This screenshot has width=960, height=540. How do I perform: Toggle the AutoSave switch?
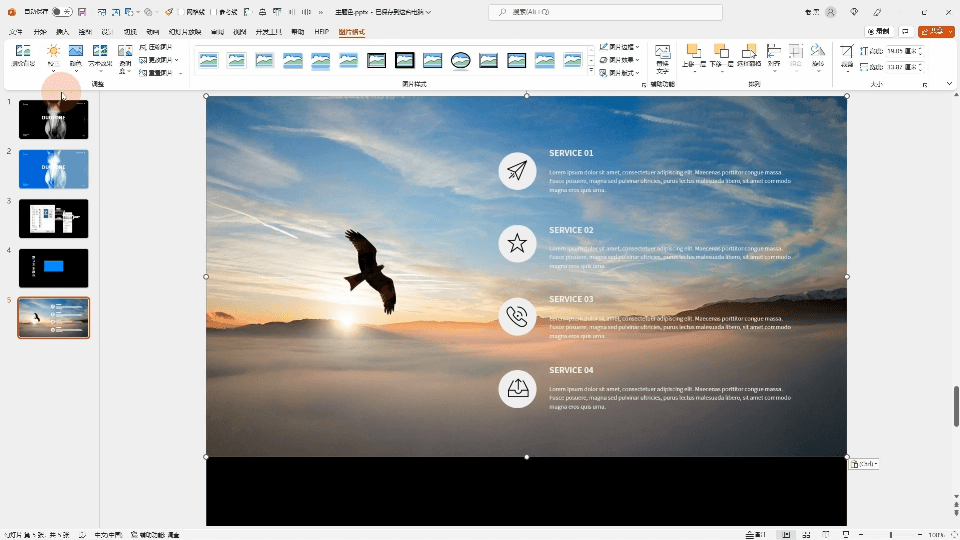(x=61, y=12)
